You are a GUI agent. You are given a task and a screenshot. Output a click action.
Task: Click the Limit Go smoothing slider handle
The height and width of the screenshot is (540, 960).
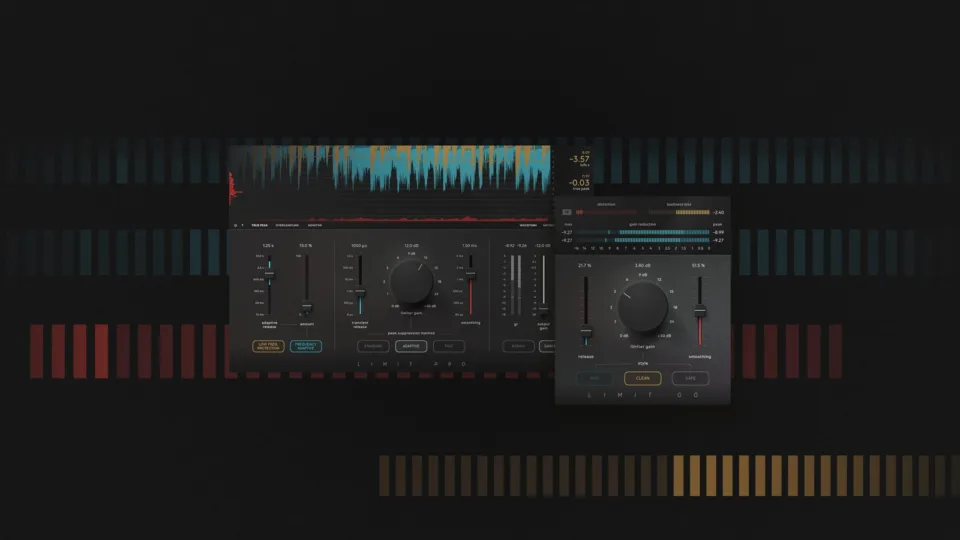[x=700, y=312]
